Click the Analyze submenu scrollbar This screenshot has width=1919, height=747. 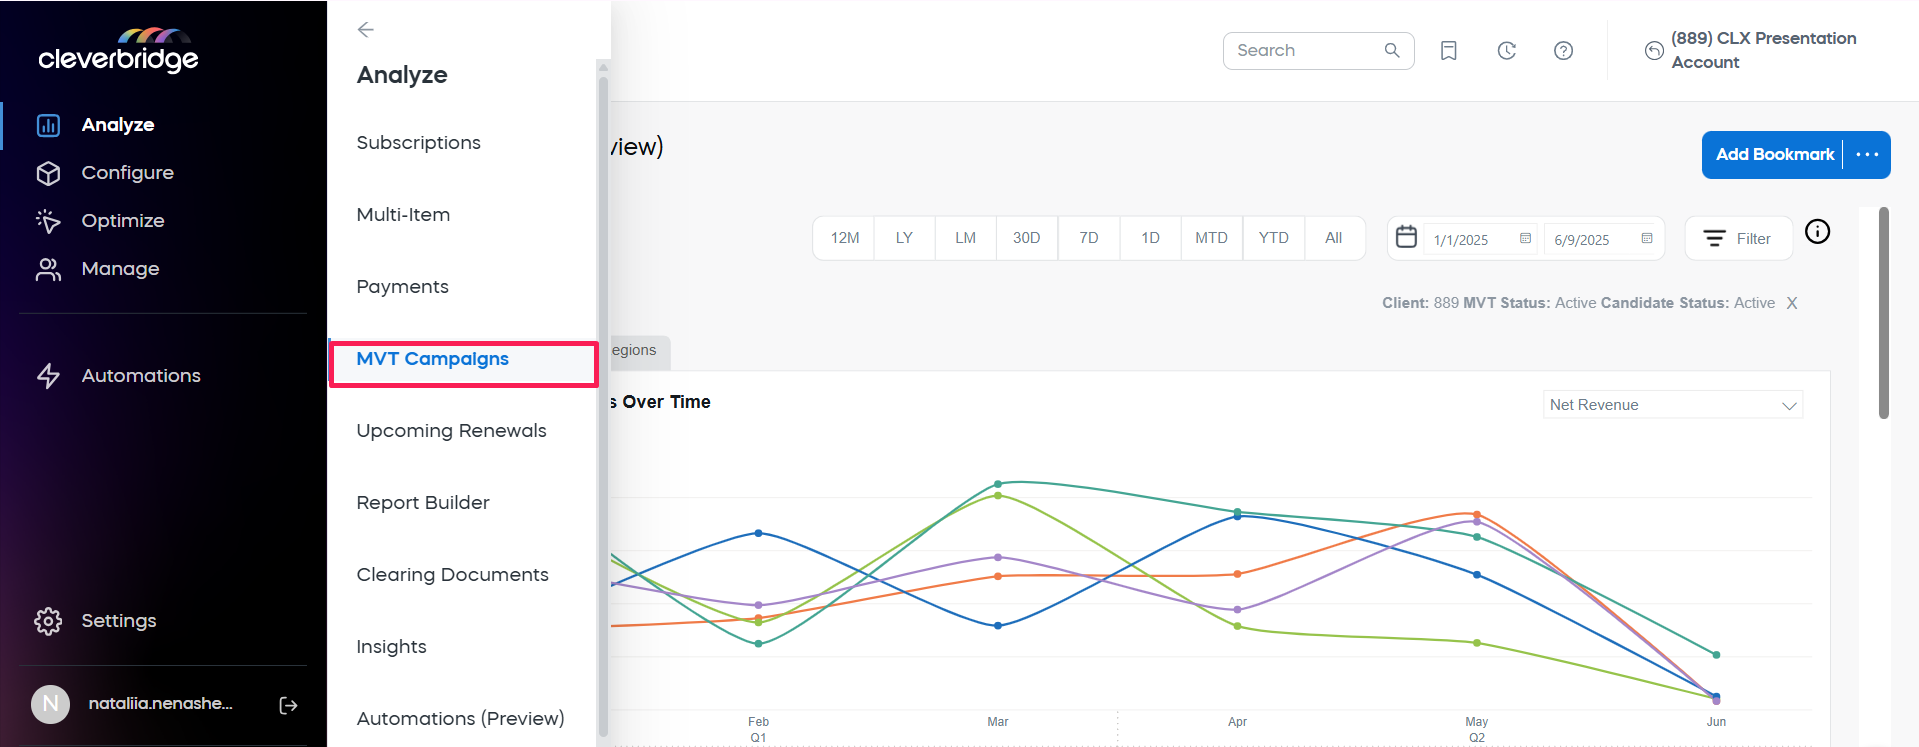point(603,400)
